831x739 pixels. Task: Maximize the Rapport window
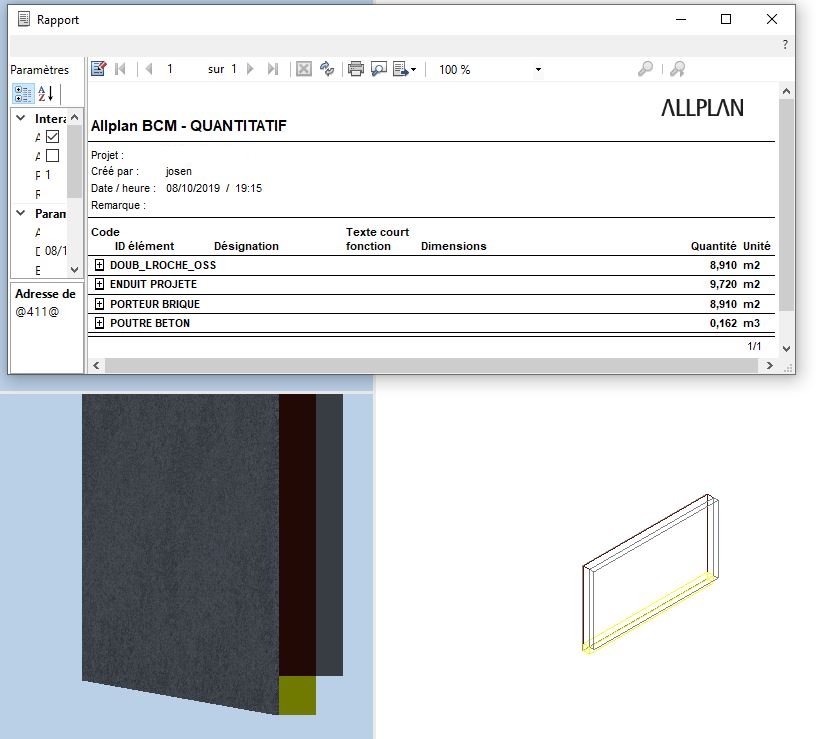[x=726, y=20]
